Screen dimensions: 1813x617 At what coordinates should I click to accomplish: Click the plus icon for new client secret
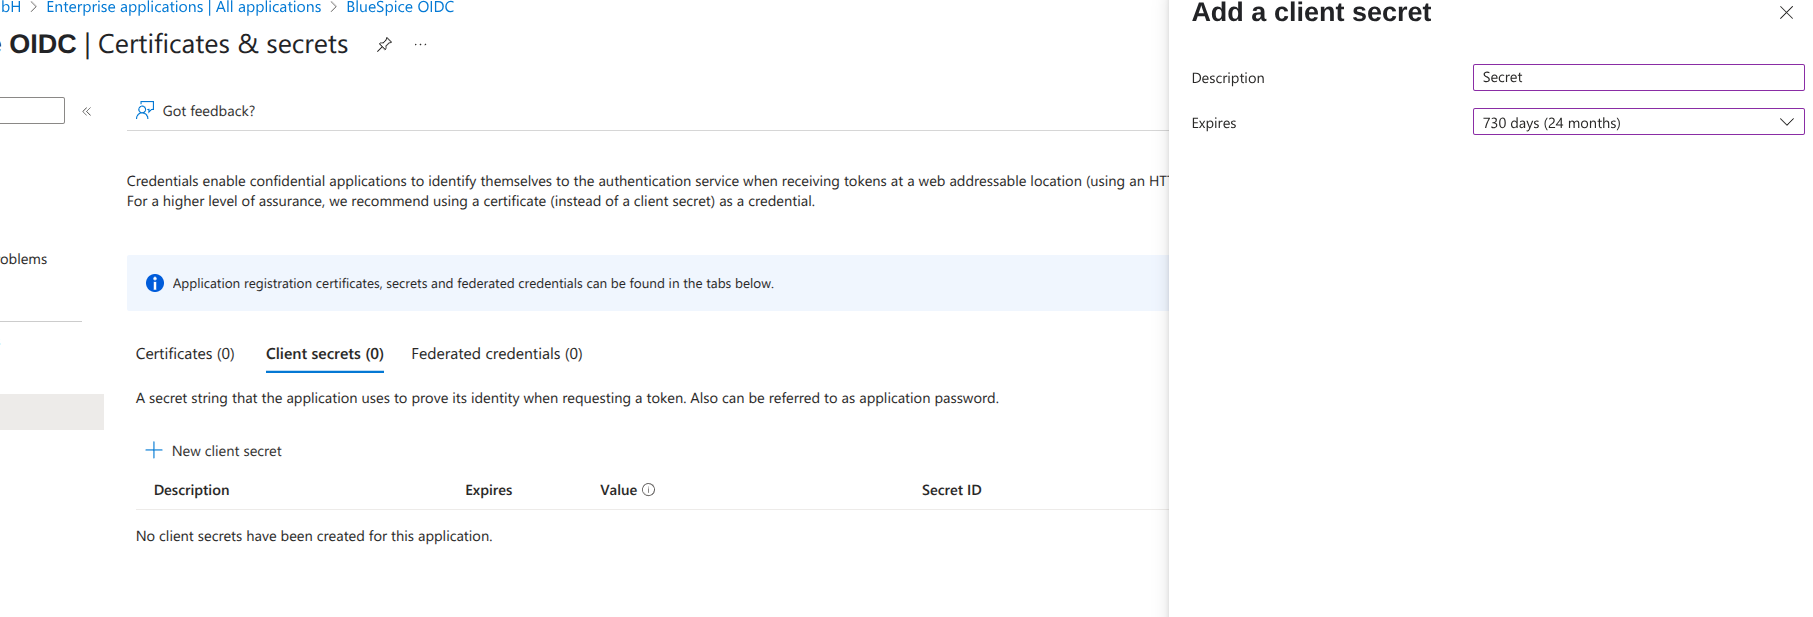pyautogui.click(x=154, y=450)
